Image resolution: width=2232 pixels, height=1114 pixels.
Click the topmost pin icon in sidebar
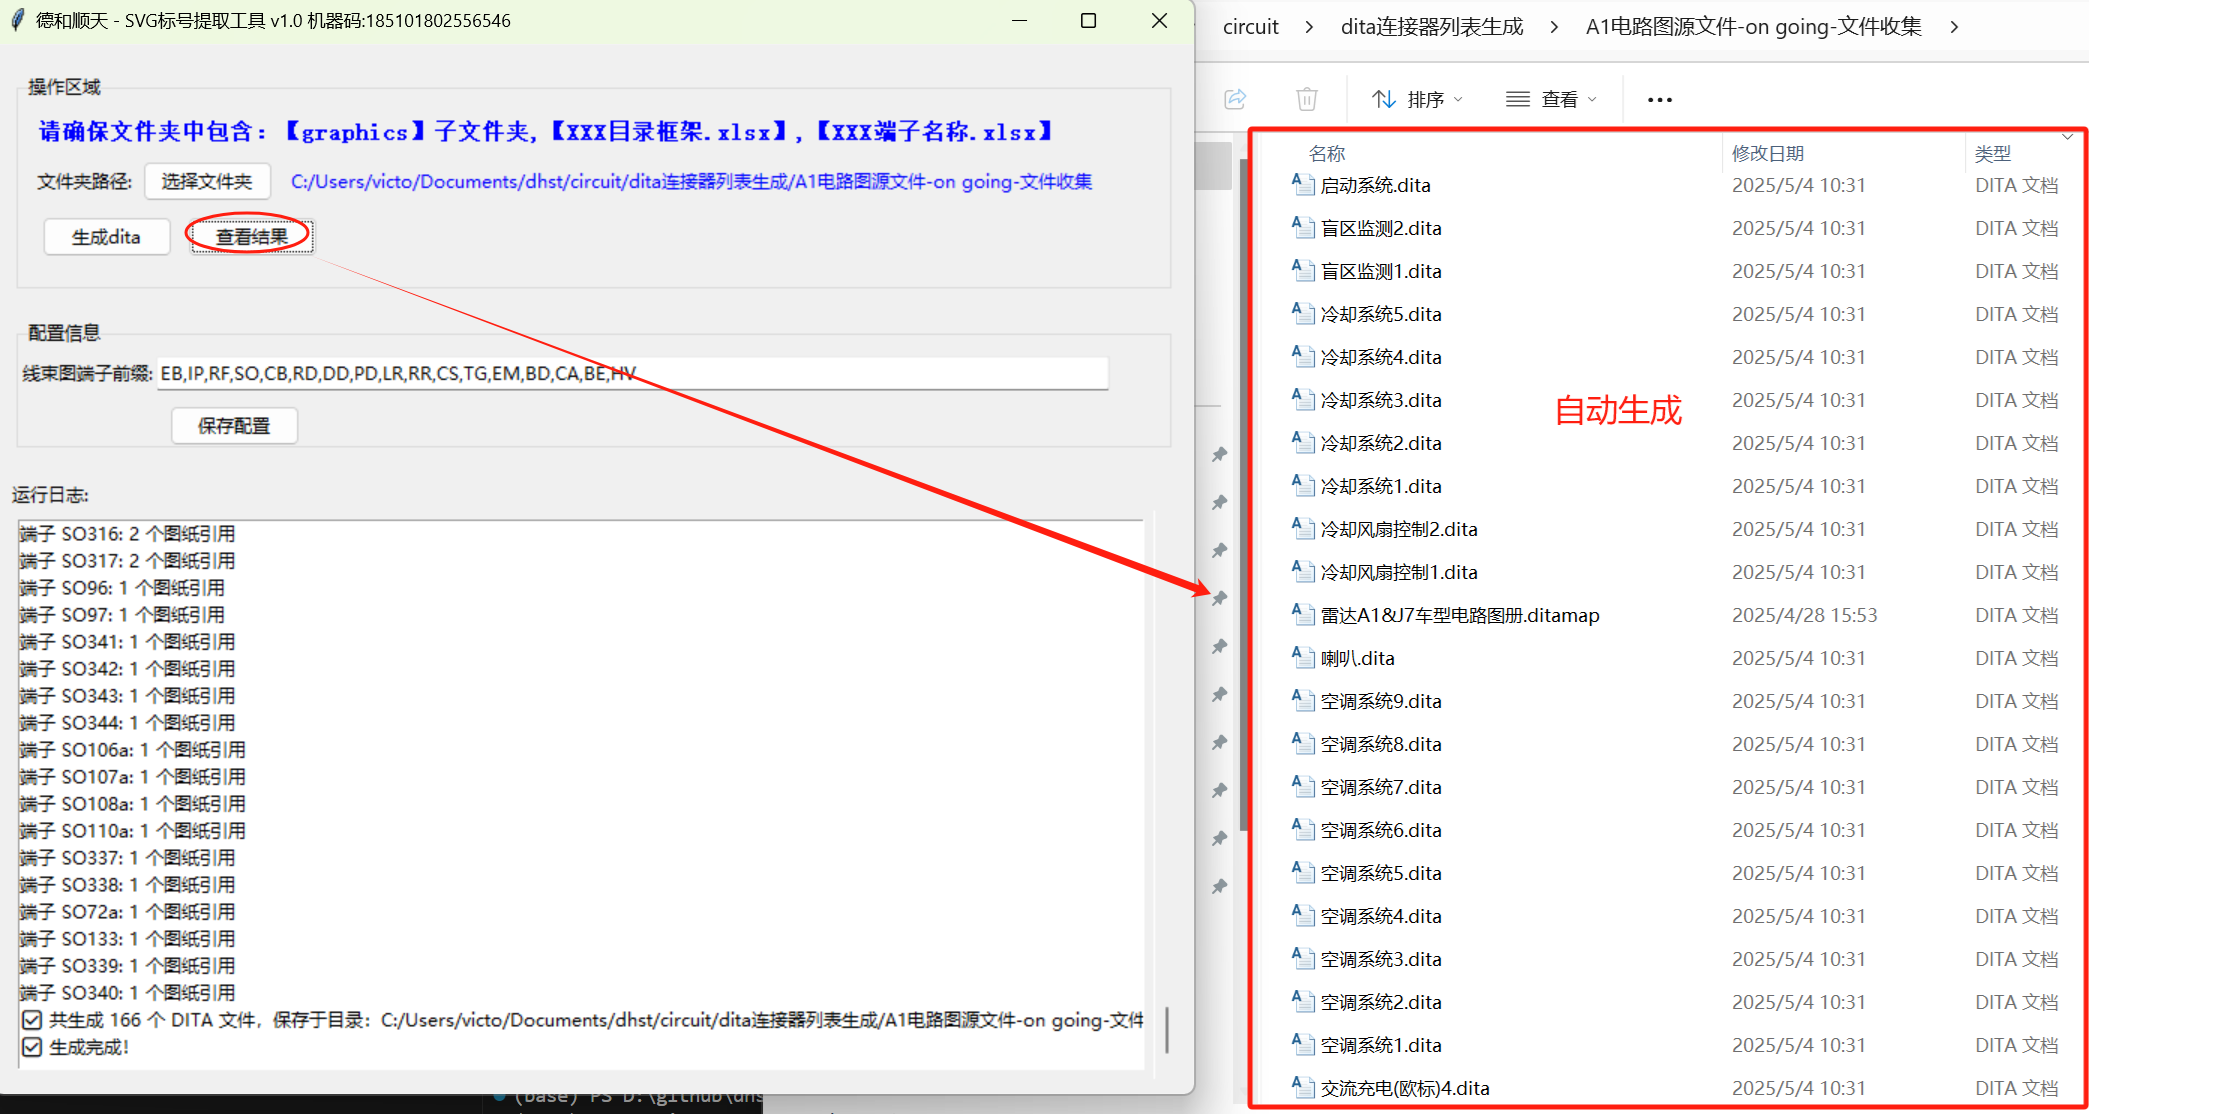pyautogui.click(x=1219, y=455)
